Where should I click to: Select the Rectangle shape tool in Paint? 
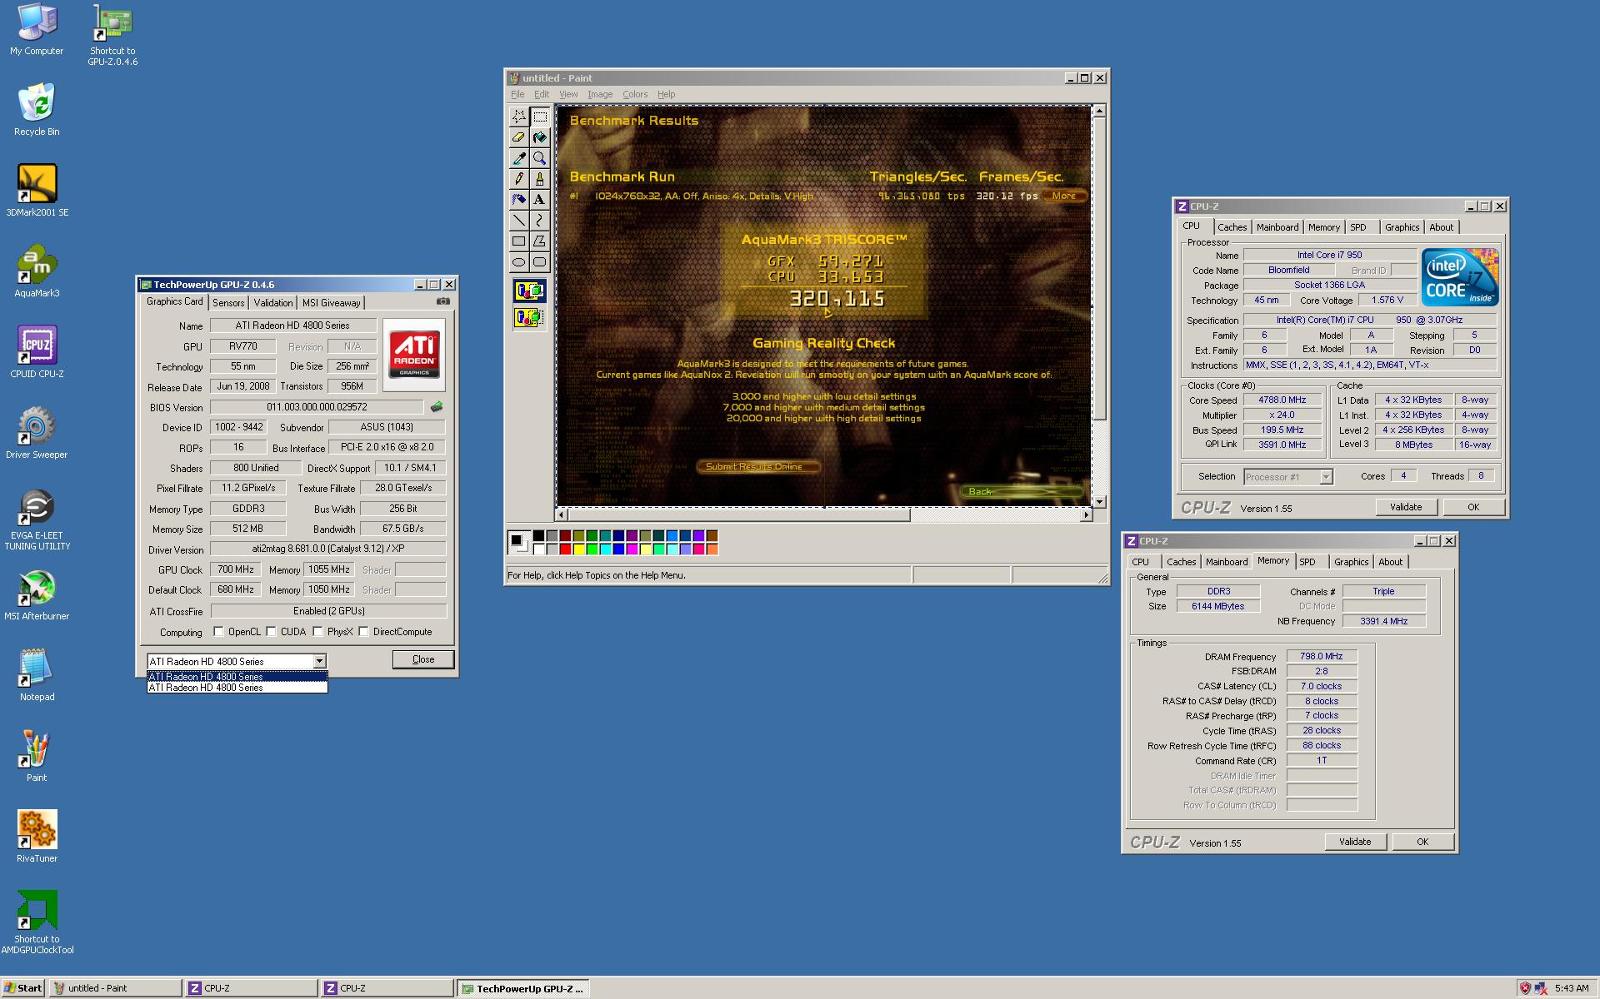click(518, 241)
